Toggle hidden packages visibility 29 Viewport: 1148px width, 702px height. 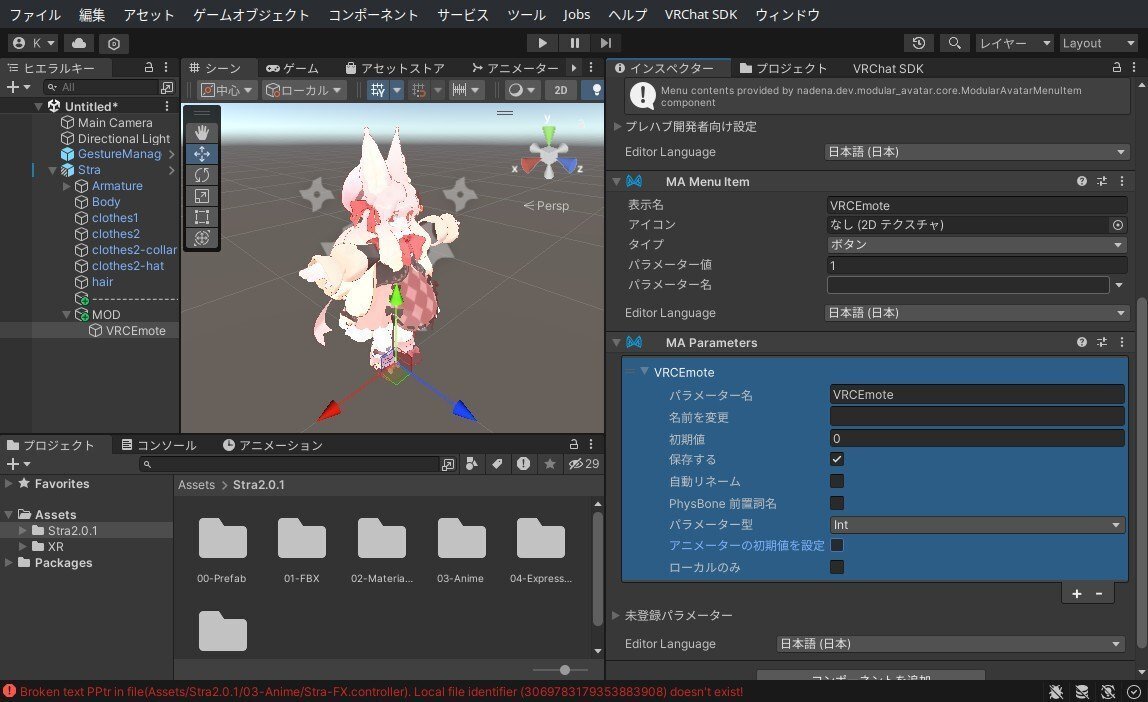584,463
